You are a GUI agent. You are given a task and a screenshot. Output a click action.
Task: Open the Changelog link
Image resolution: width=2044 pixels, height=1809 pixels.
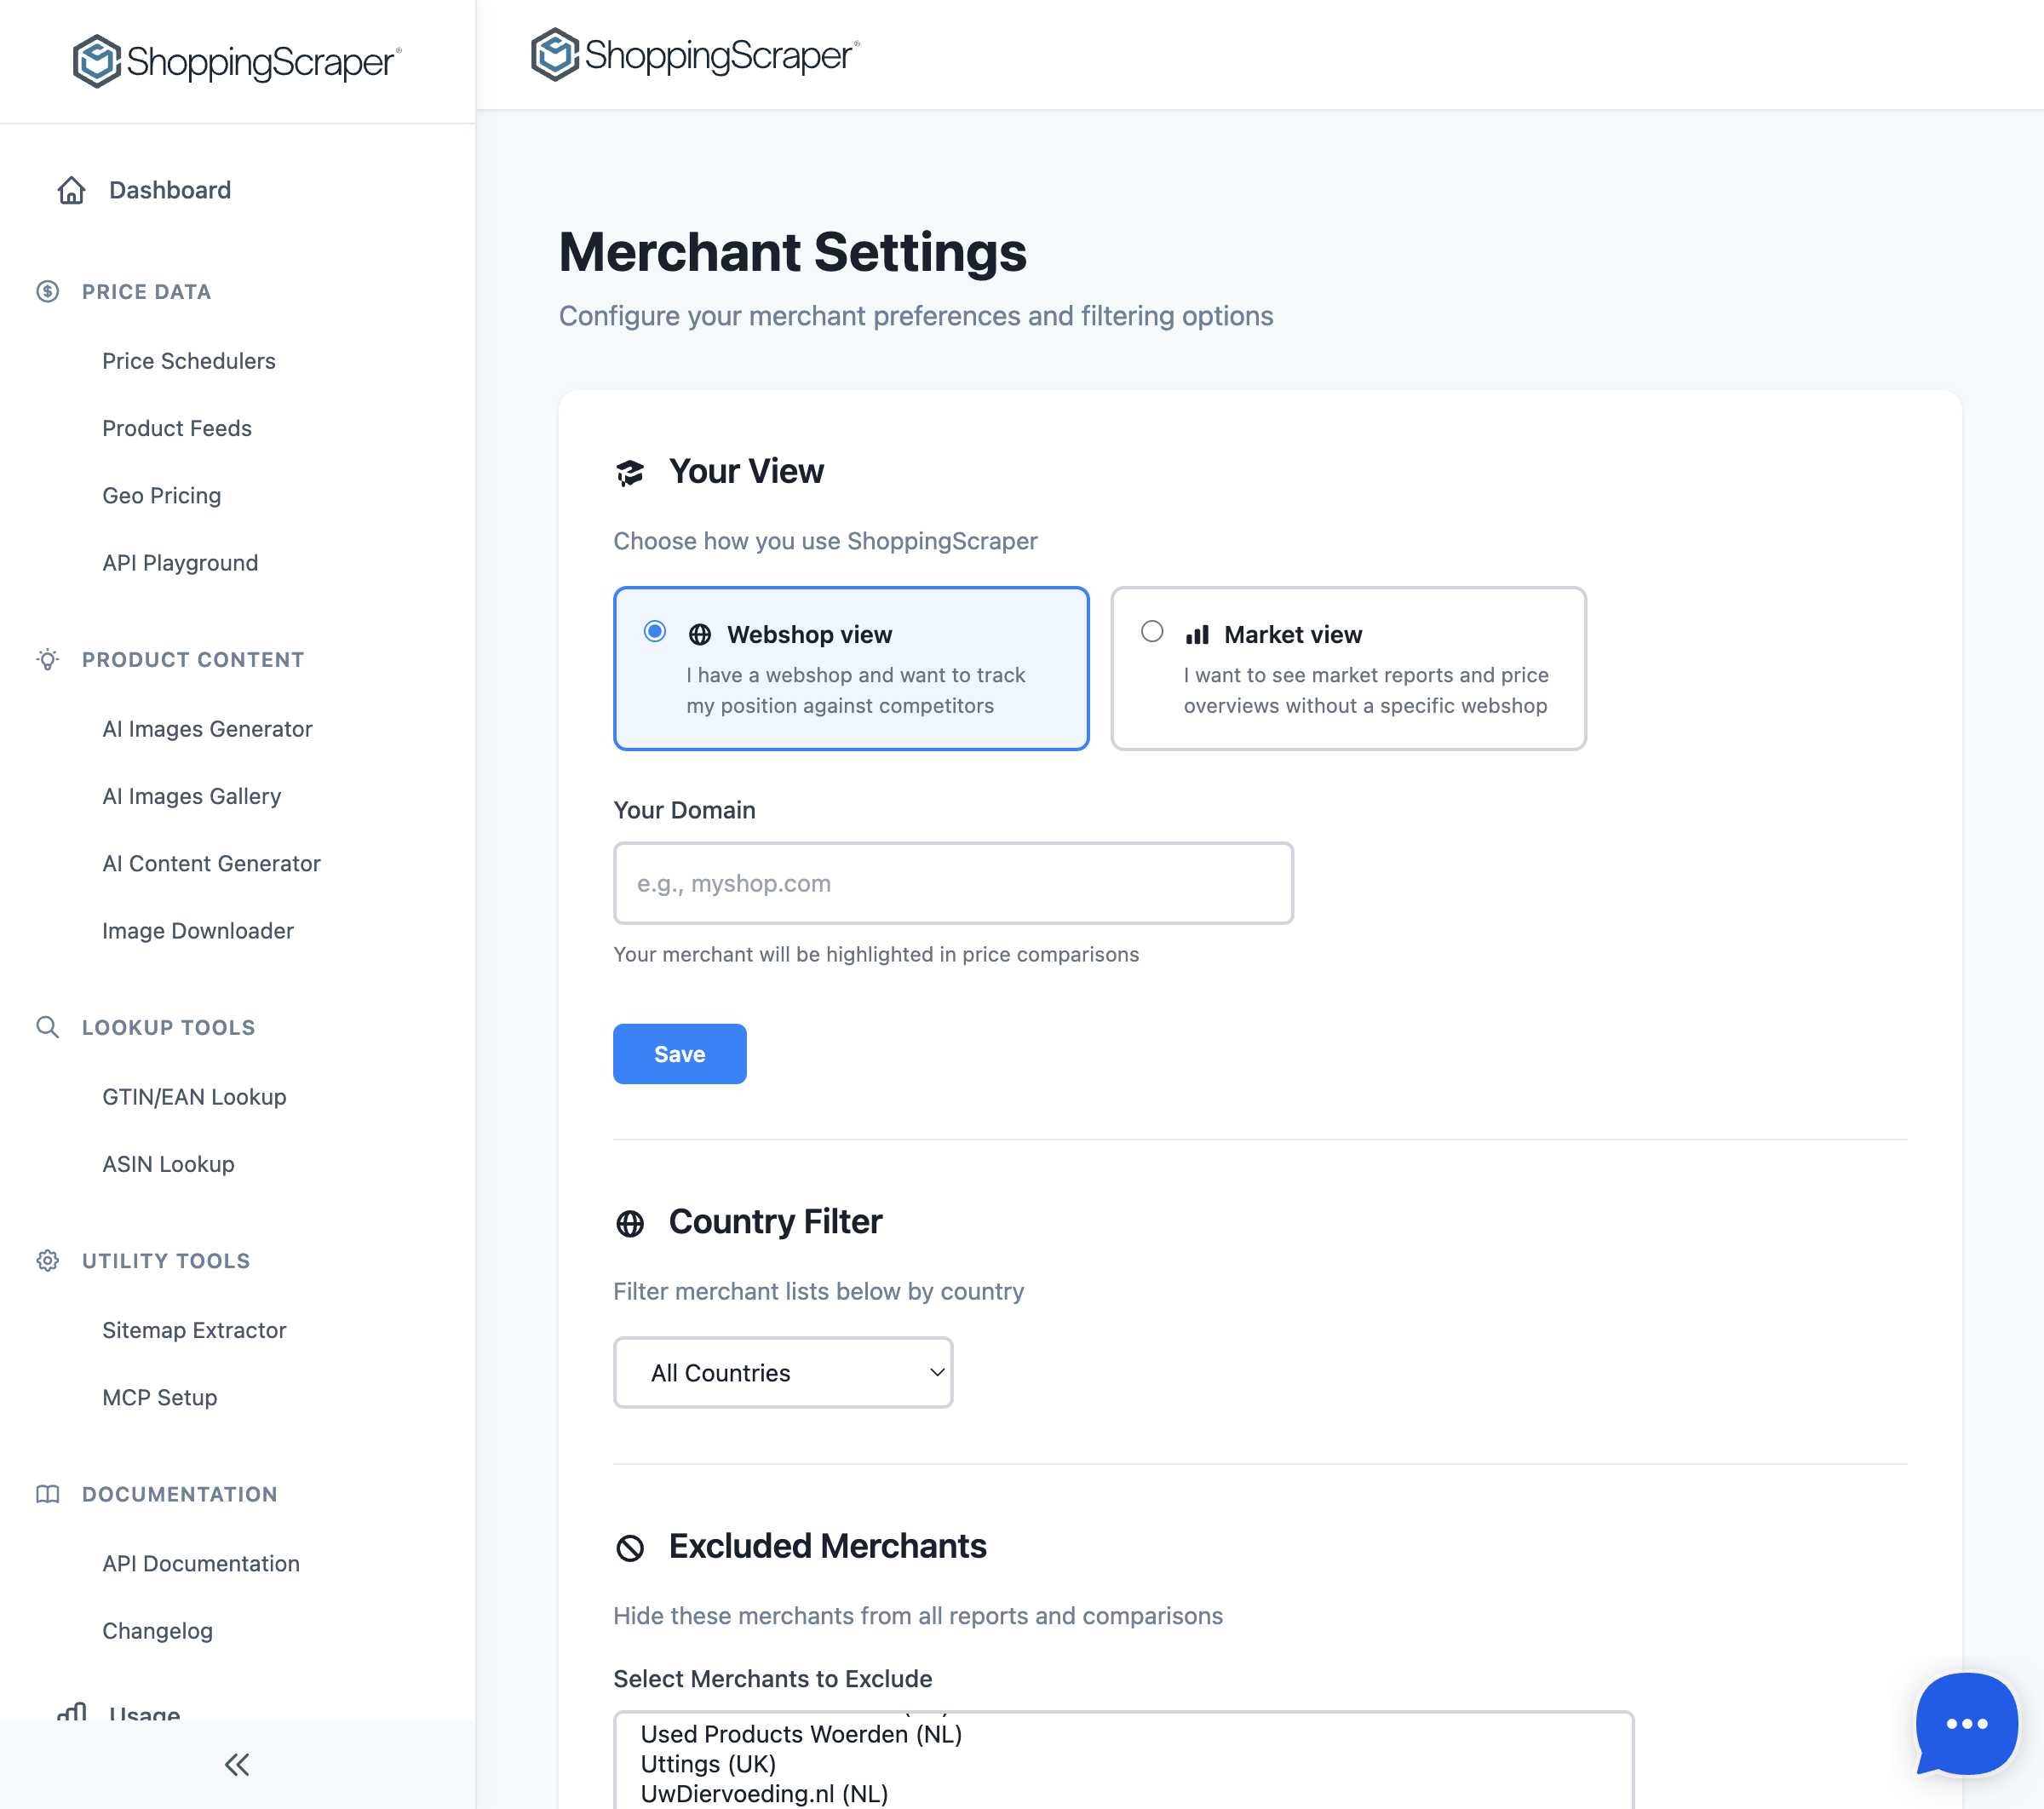pos(157,1631)
